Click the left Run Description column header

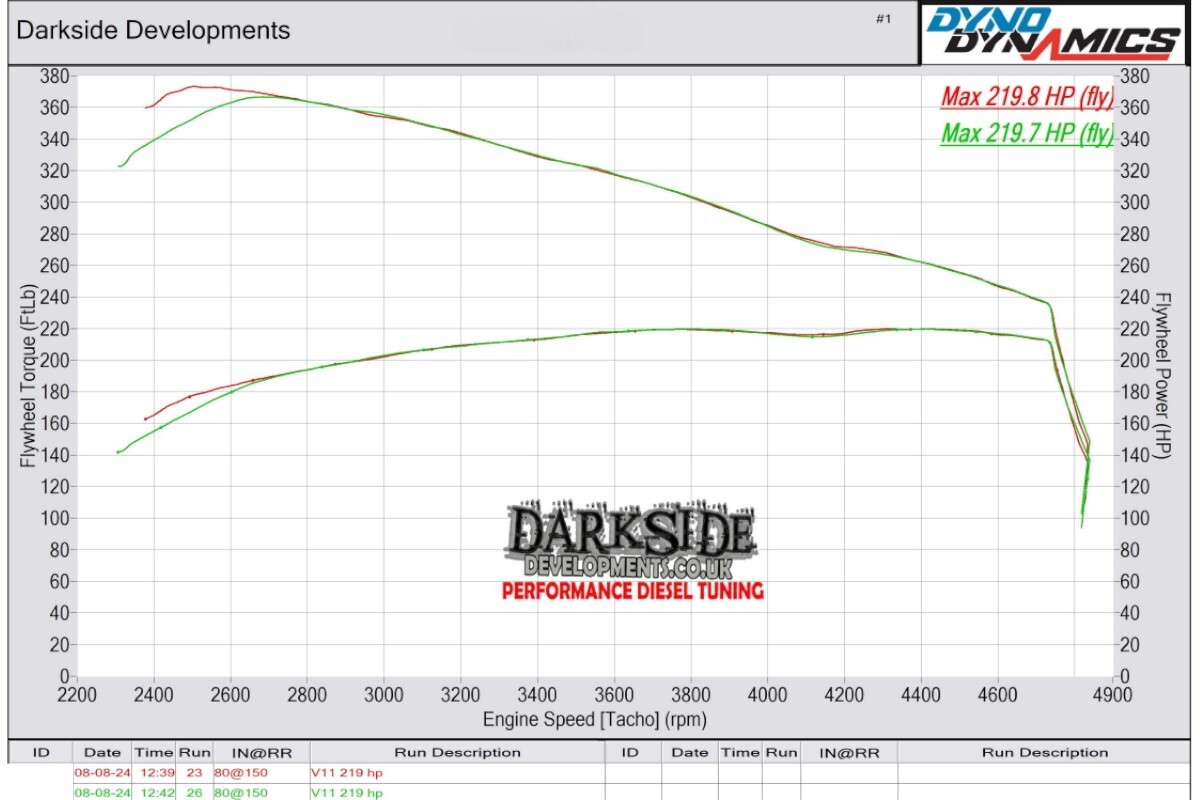coord(457,752)
